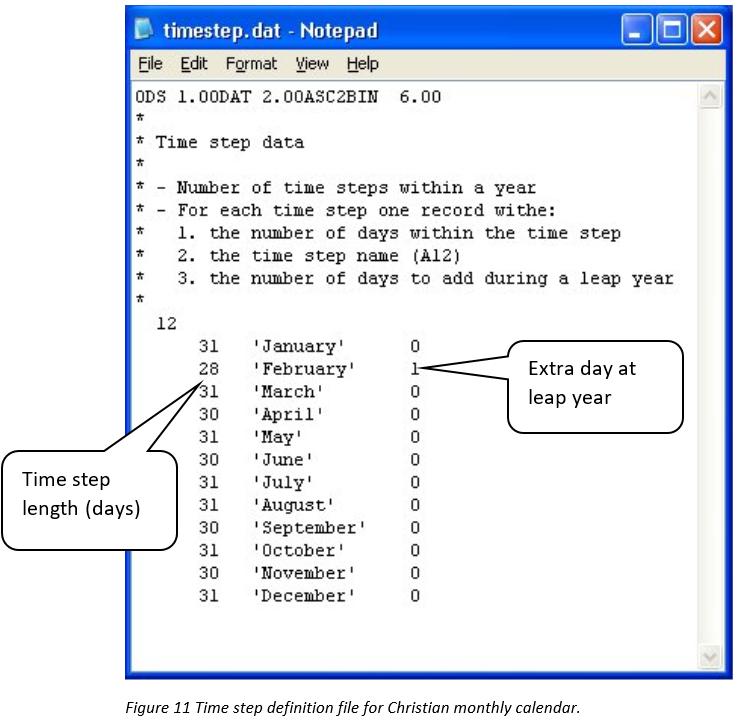Image resolution: width=745 pixels, height=721 pixels.
Task: Open the Help menu
Action: click(363, 64)
